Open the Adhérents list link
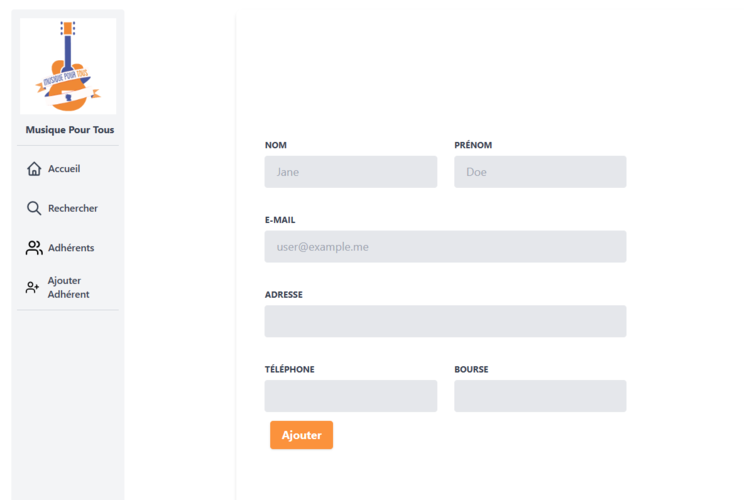744x500 pixels. click(71, 248)
